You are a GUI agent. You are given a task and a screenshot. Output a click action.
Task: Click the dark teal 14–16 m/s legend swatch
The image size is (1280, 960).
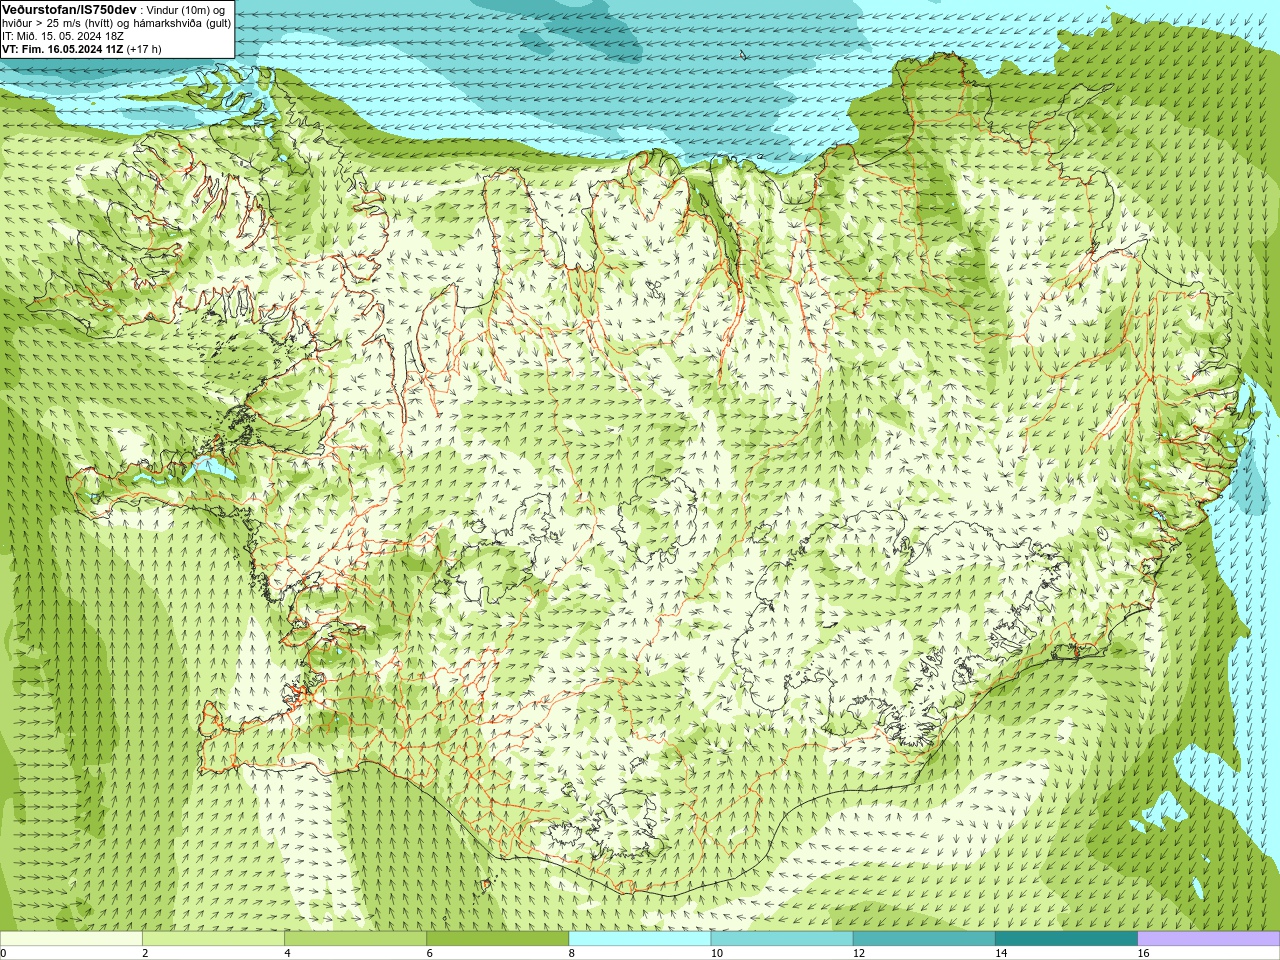click(x=1066, y=939)
